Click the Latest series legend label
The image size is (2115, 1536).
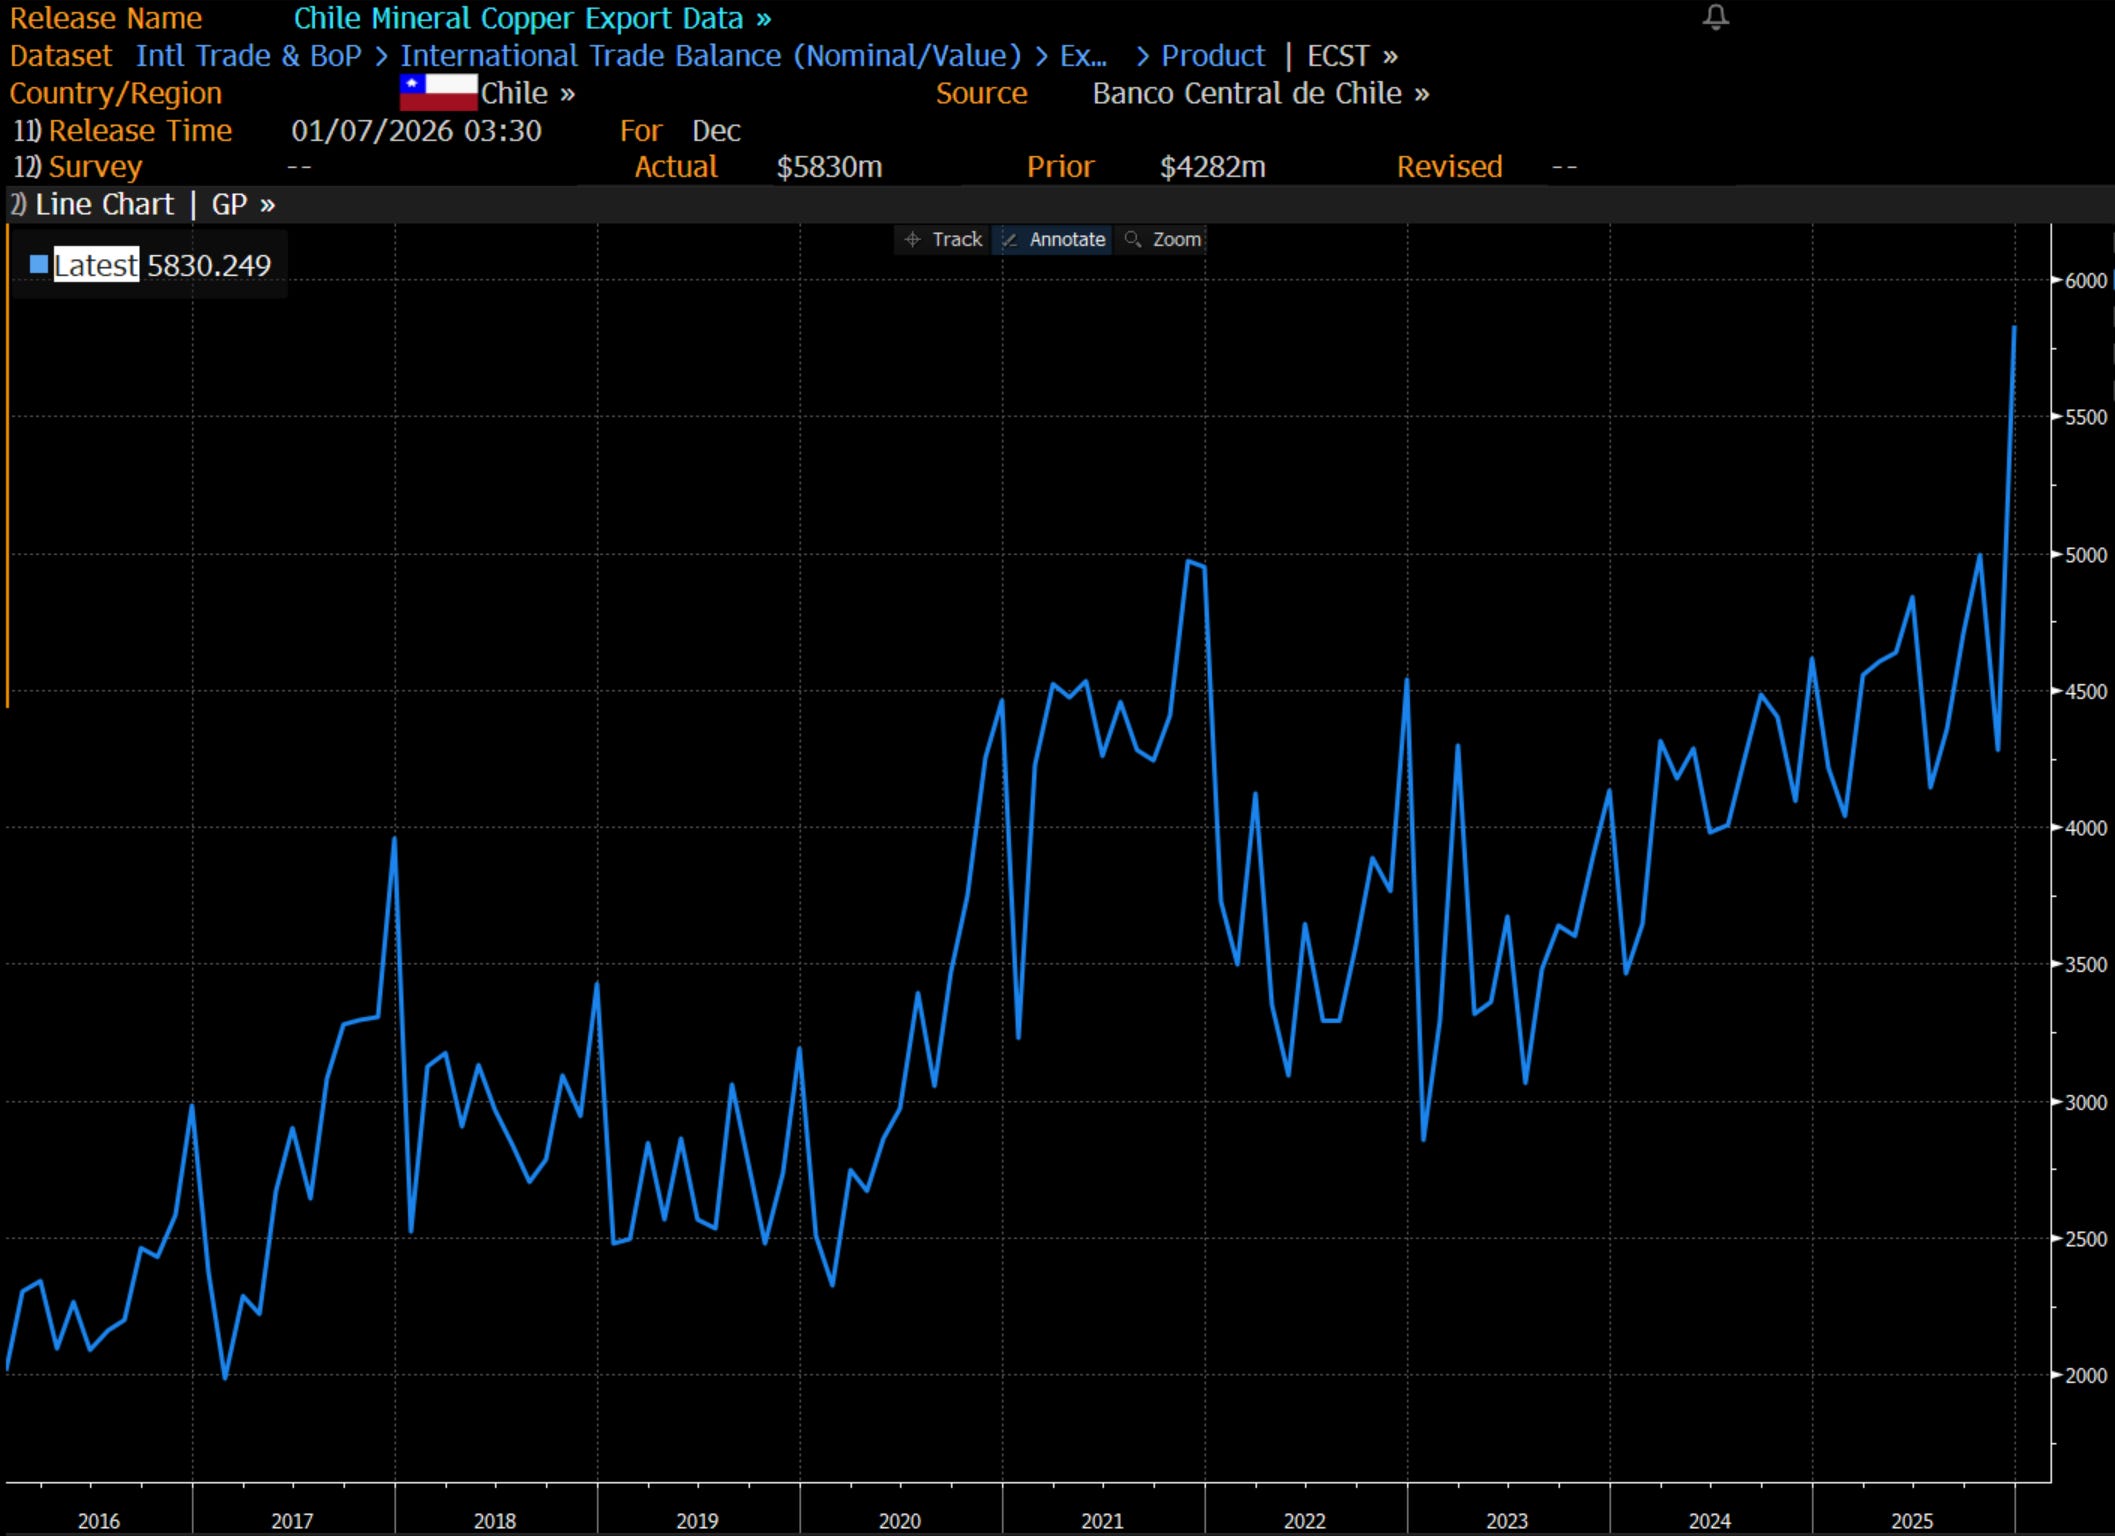(96, 265)
